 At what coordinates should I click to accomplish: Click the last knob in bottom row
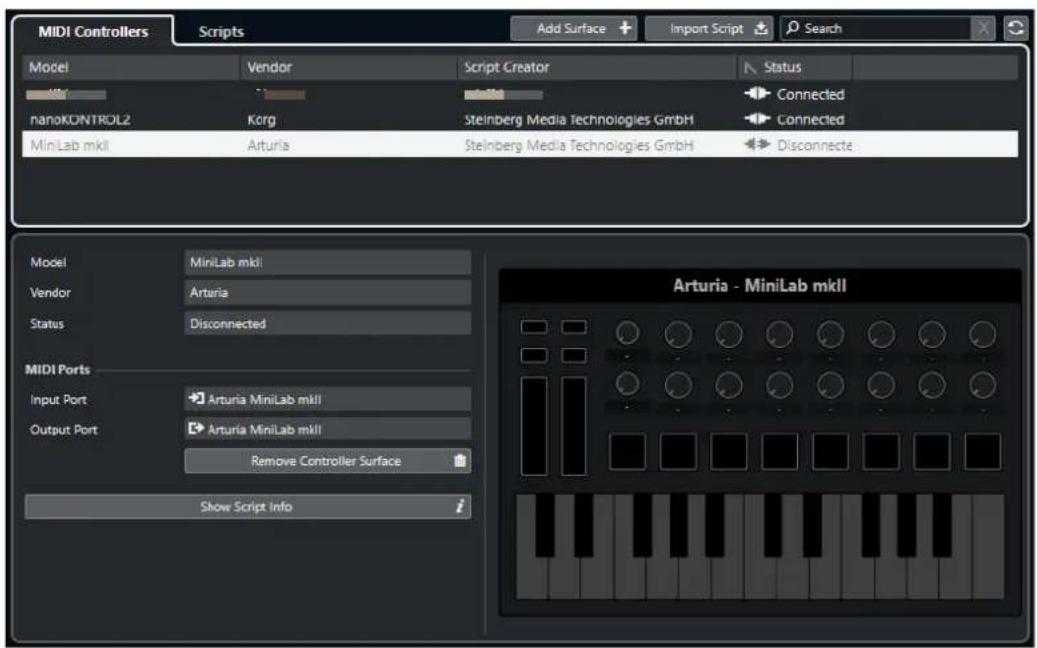(982, 385)
